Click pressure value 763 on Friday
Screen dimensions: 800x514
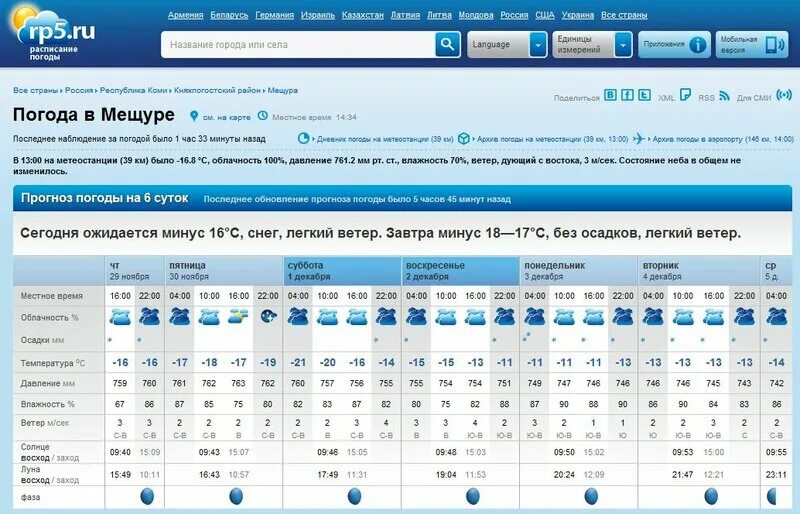(x=238, y=383)
